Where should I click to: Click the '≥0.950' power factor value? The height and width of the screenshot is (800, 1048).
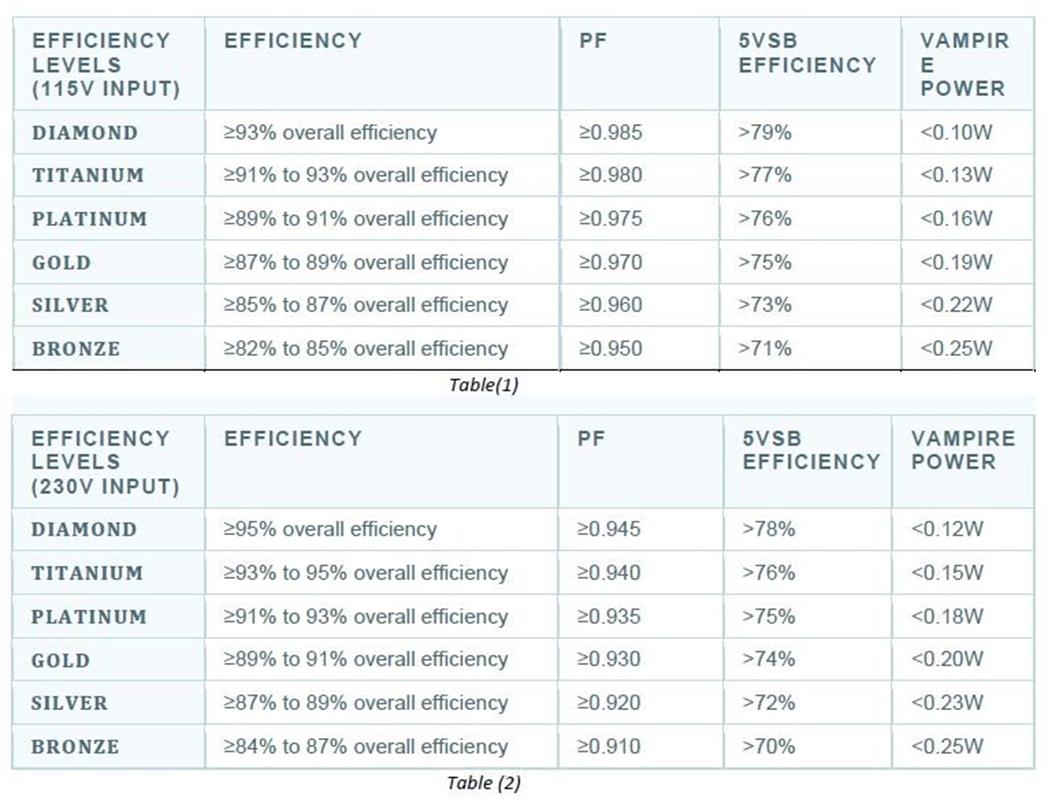610,349
